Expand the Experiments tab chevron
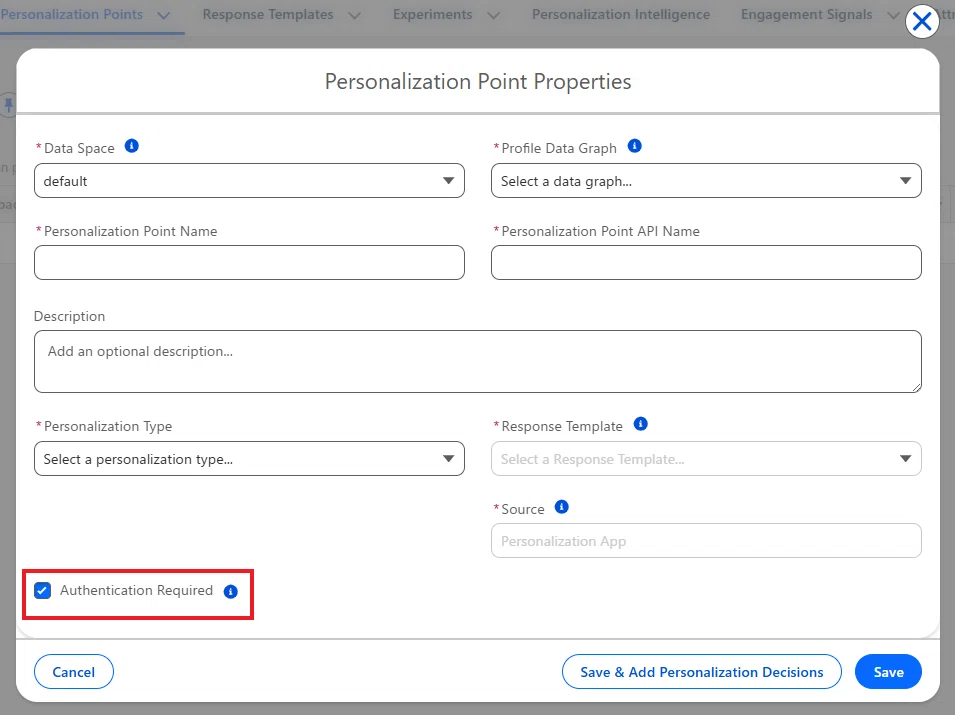 494,16
